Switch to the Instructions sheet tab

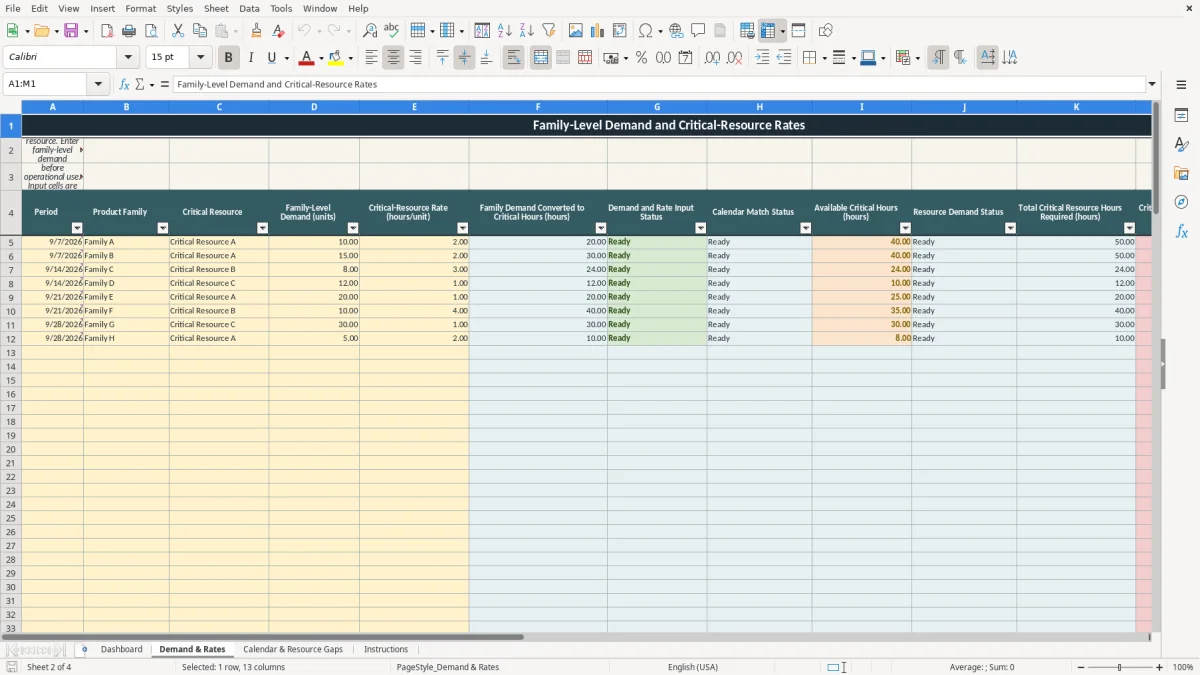point(386,650)
